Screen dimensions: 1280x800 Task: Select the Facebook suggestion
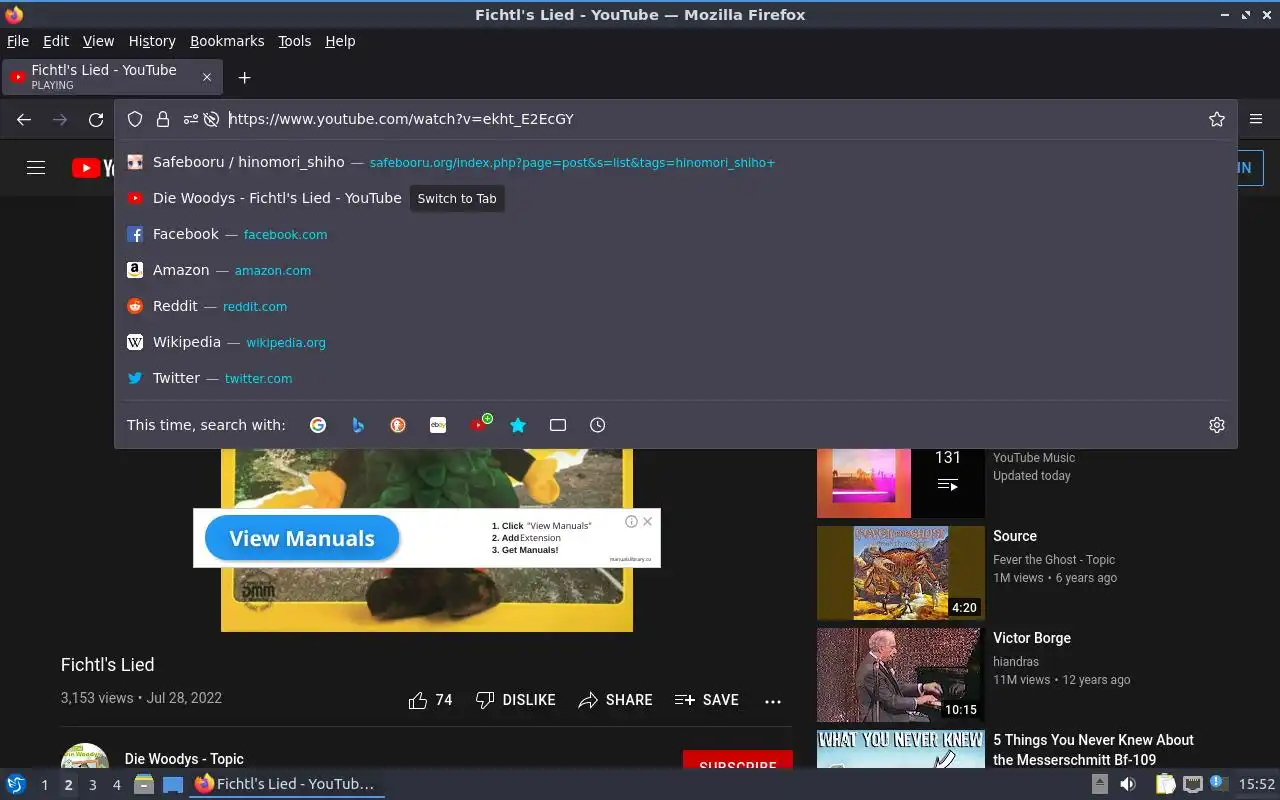(x=675, y=234)
